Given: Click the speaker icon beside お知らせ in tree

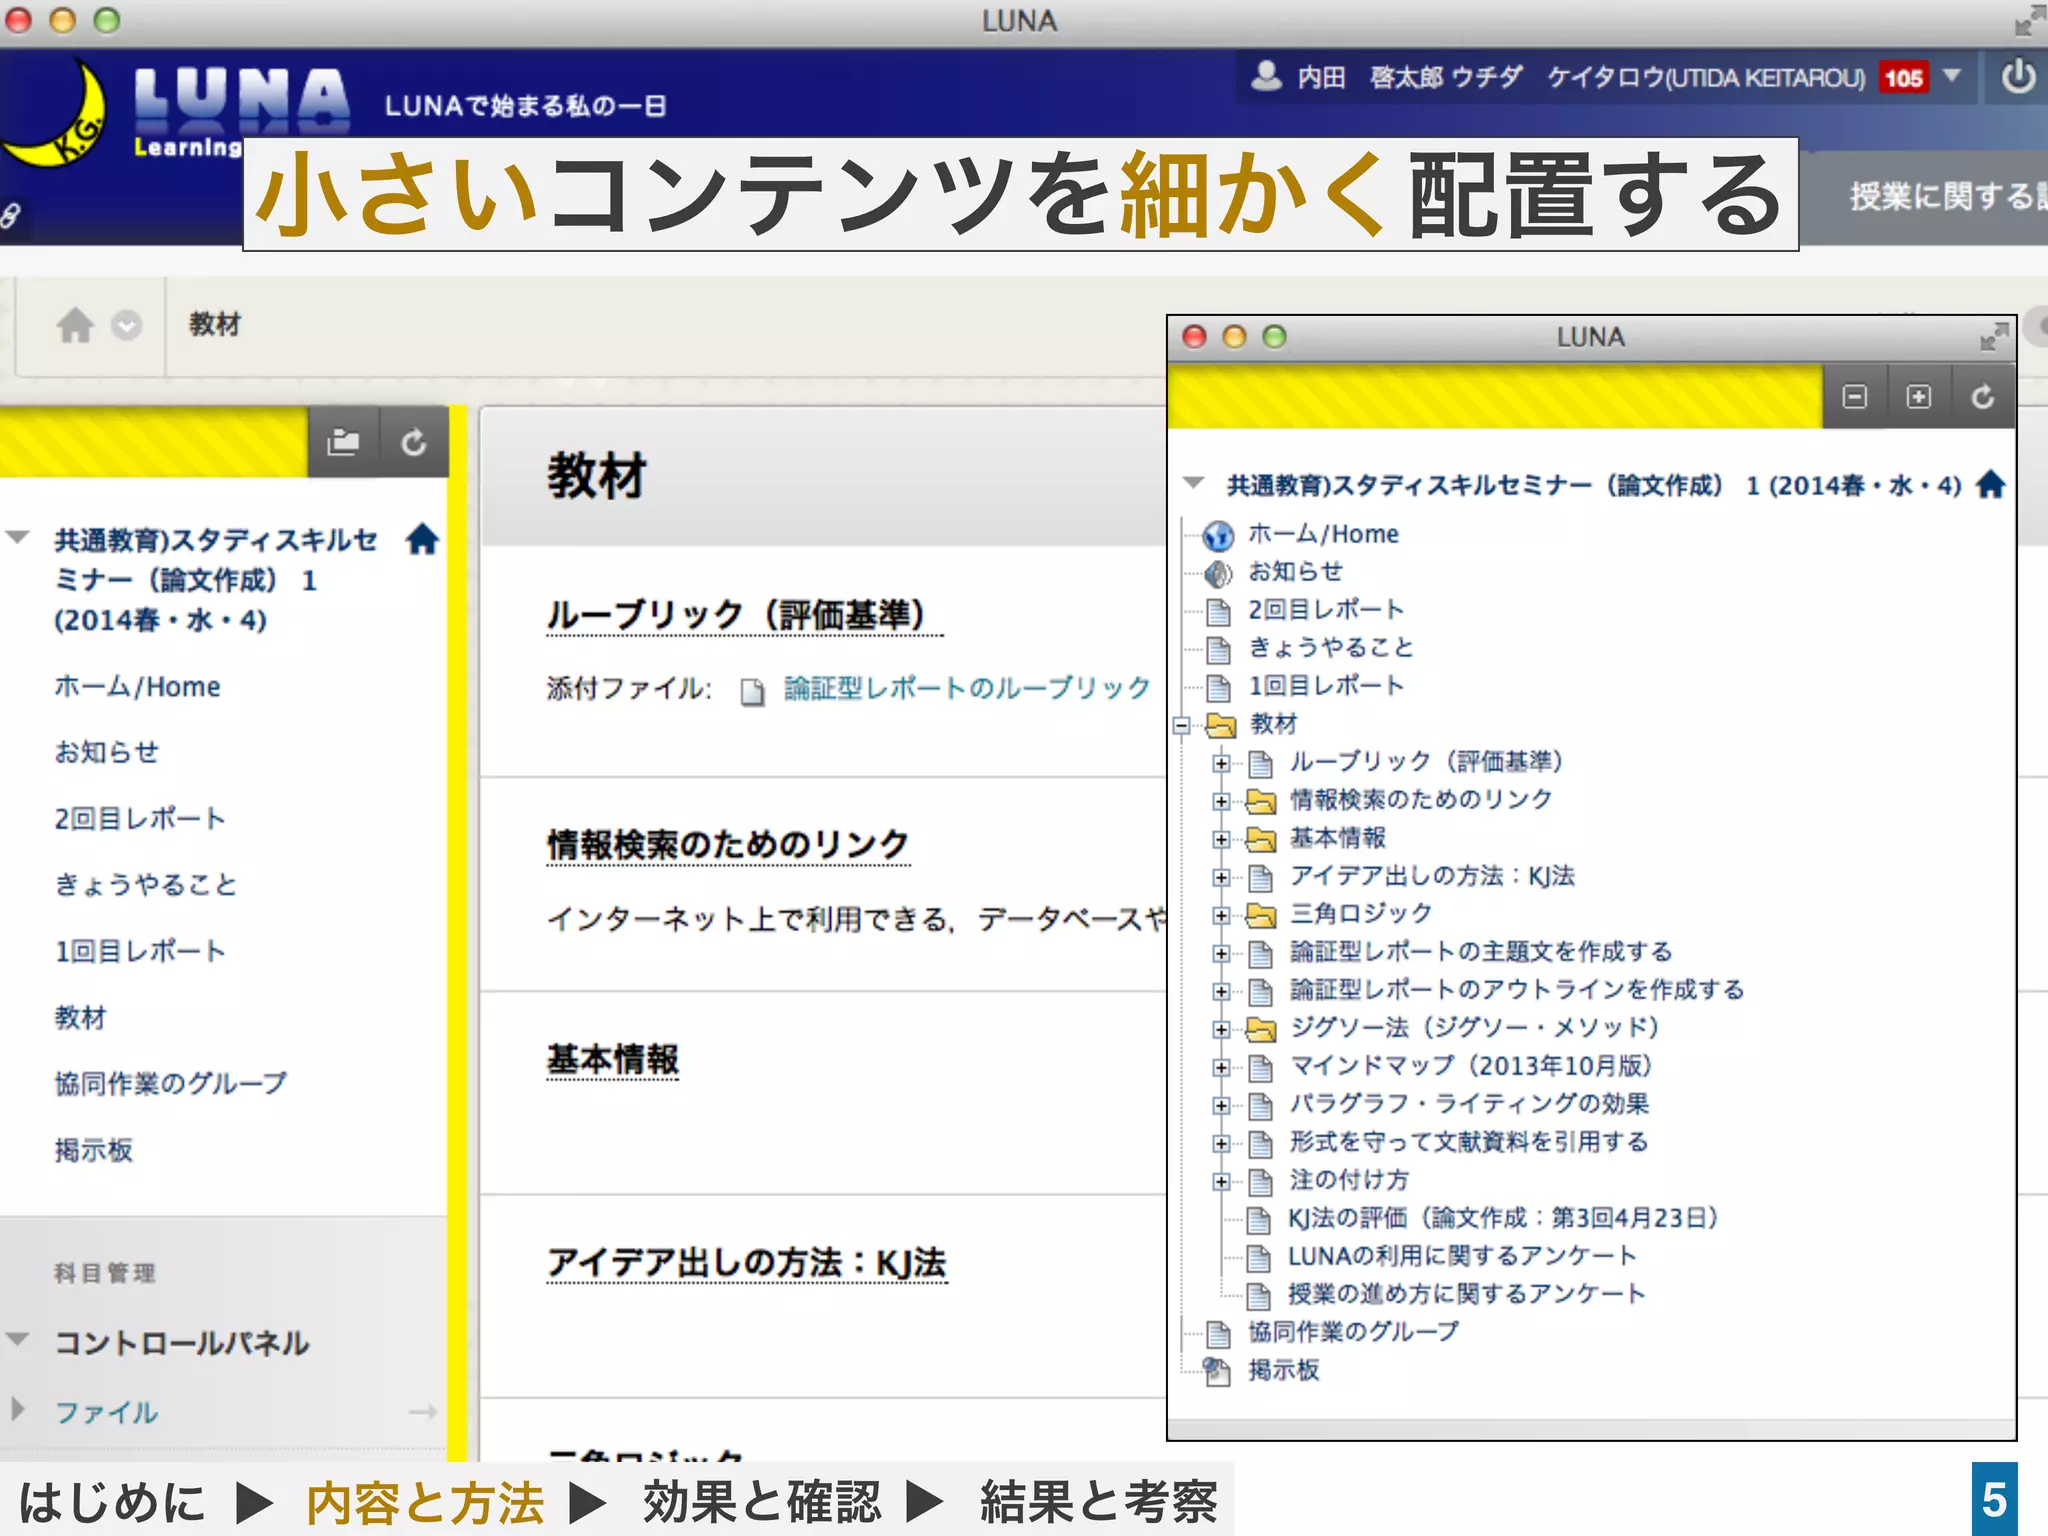Looking at the screenshot, I should (1218, 574).
